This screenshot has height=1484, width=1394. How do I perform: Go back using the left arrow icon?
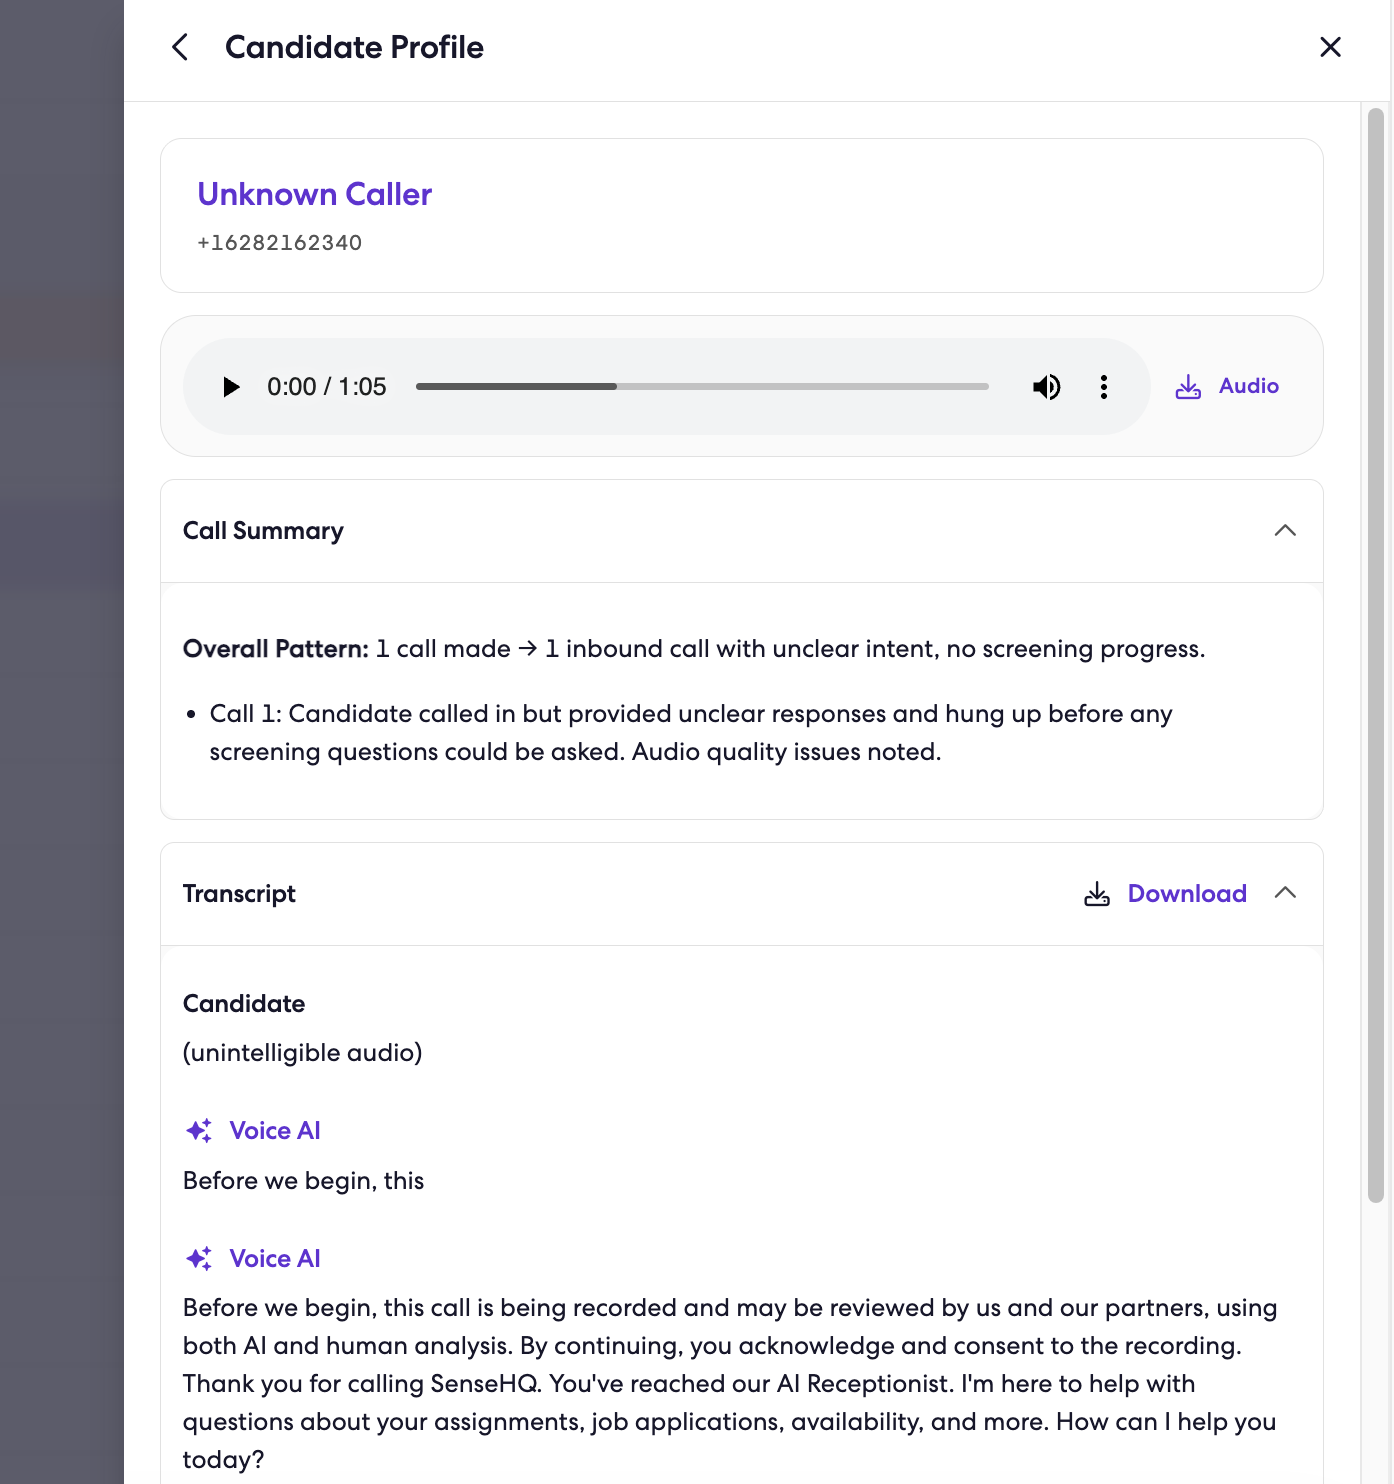pyautogui.click(x=180, y=47)
